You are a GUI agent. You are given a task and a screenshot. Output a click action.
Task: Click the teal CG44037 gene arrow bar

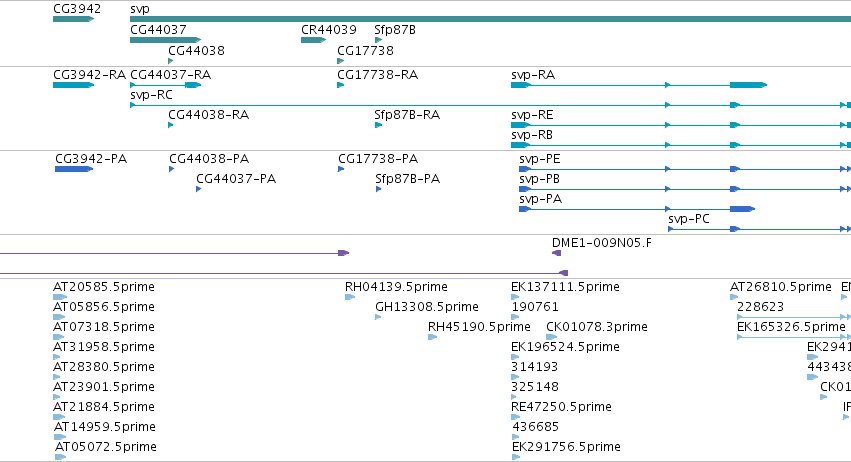[x=166, y=40]
